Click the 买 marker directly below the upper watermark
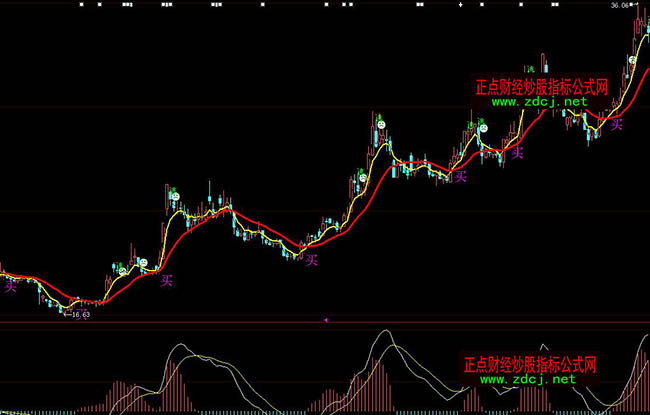The width and height of the screenshot is (650, 415). tap(517, 153)
